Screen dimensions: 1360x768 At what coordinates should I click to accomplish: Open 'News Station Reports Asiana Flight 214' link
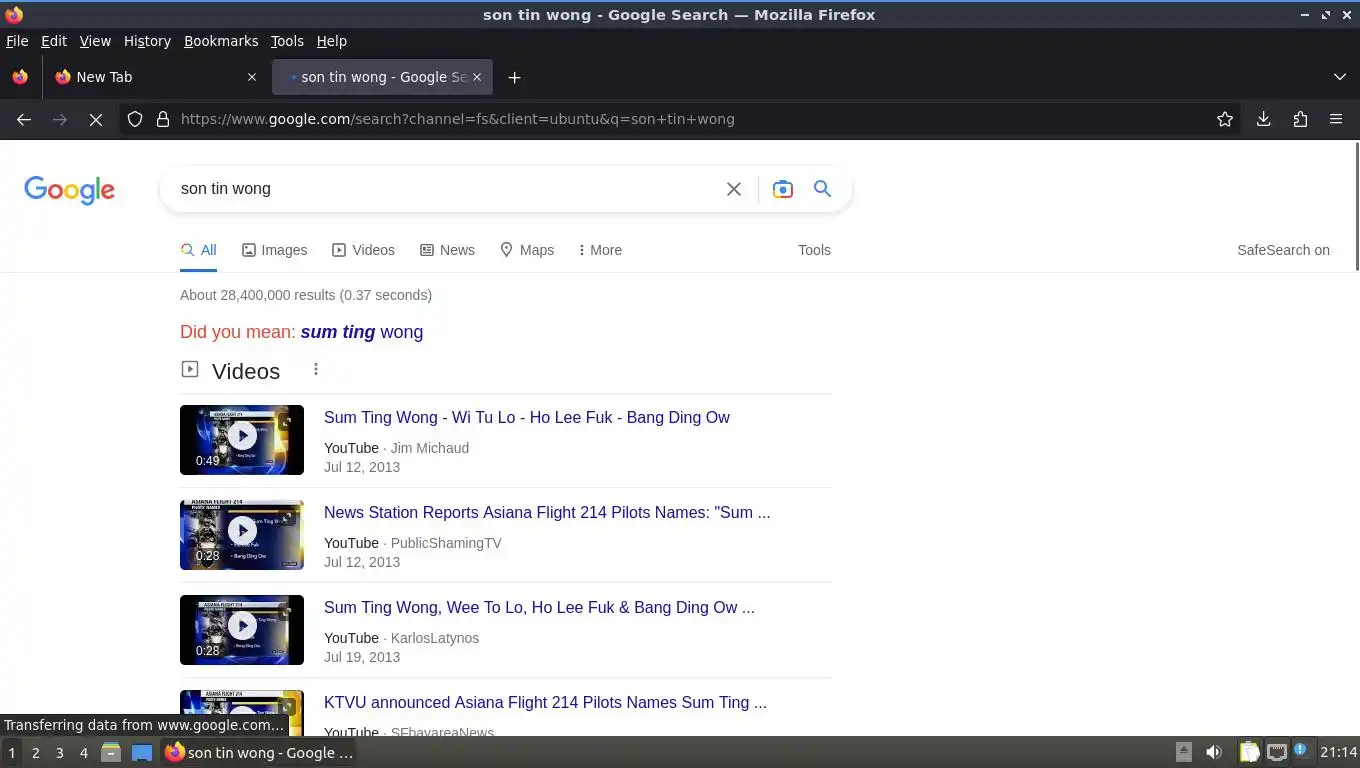pos(547,512)
